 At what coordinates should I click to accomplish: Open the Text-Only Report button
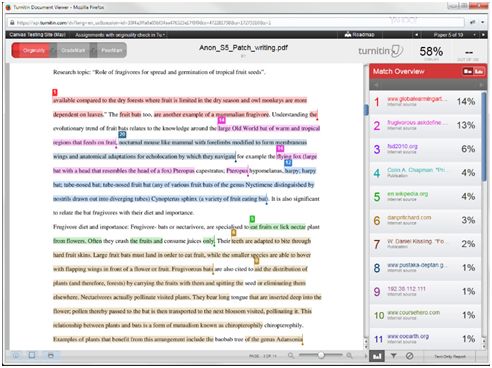click(x=449, y=356)
